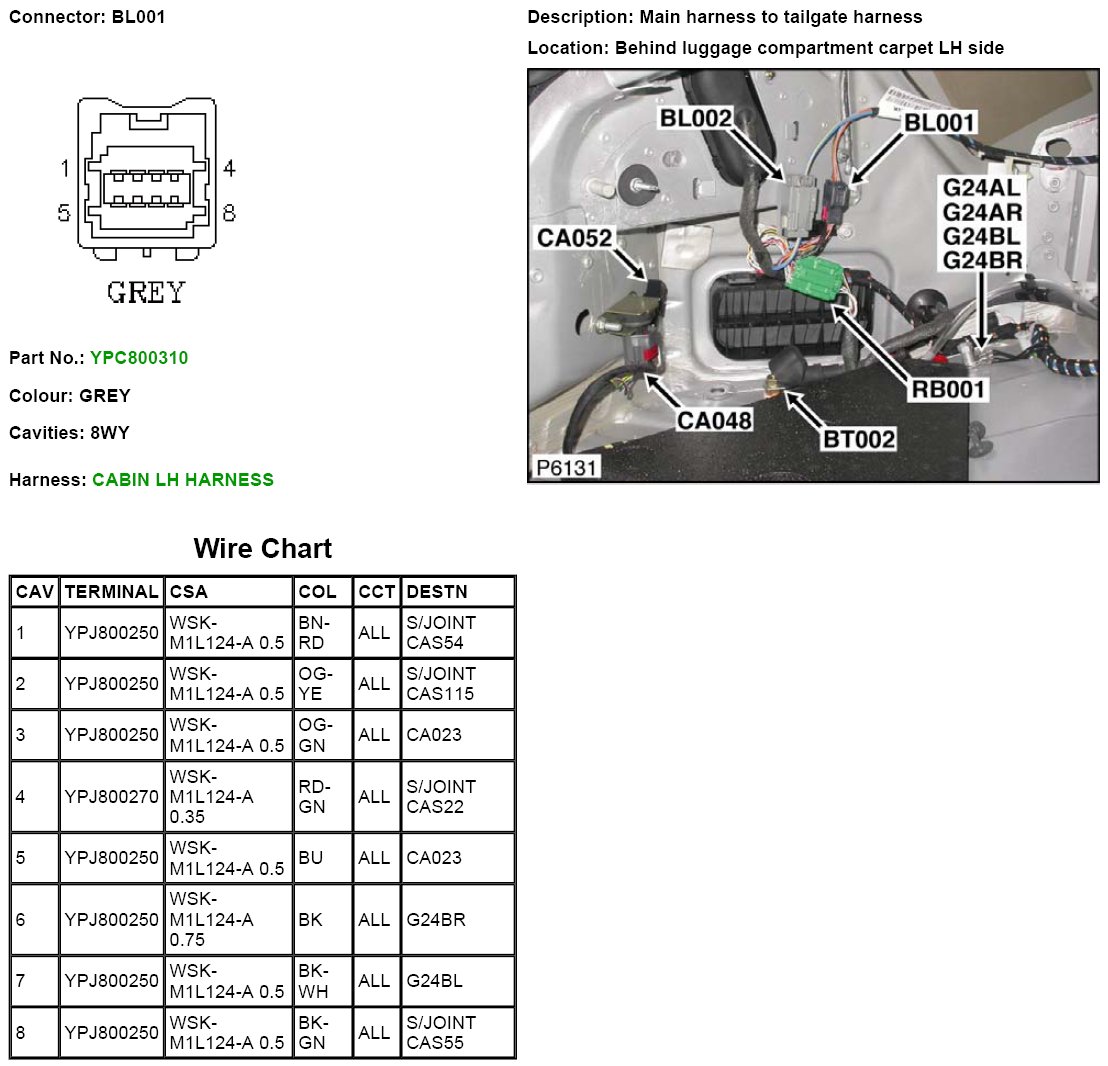Click the BK-WH colour cell

click(323, 981)
